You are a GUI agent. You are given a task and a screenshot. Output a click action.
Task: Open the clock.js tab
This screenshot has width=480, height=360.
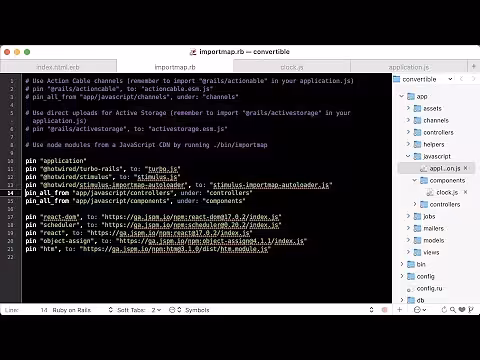(292, 67)
